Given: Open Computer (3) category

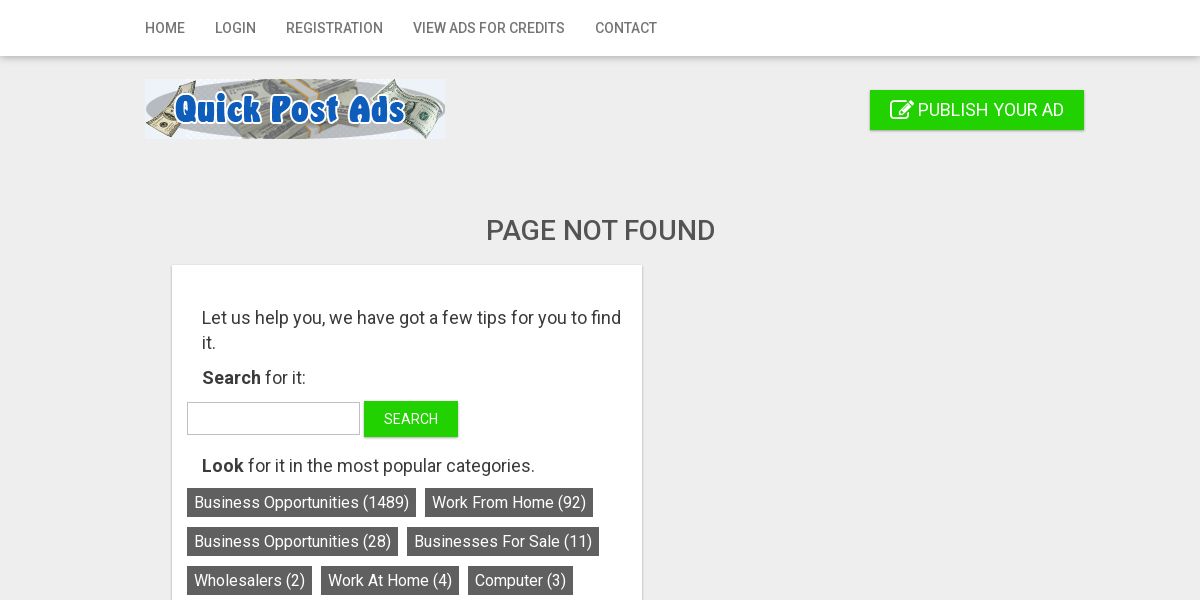Looking at the screenshot, I should (x=520, y=580).
